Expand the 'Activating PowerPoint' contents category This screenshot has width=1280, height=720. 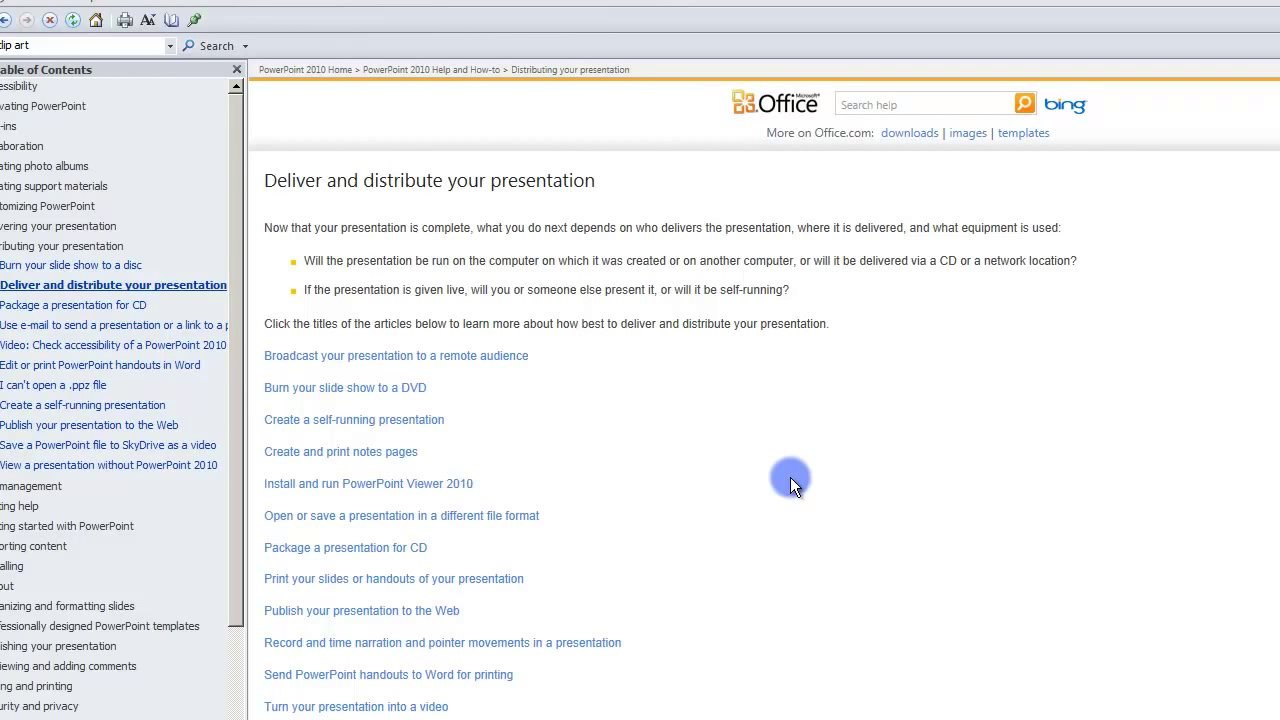[43, 106]
